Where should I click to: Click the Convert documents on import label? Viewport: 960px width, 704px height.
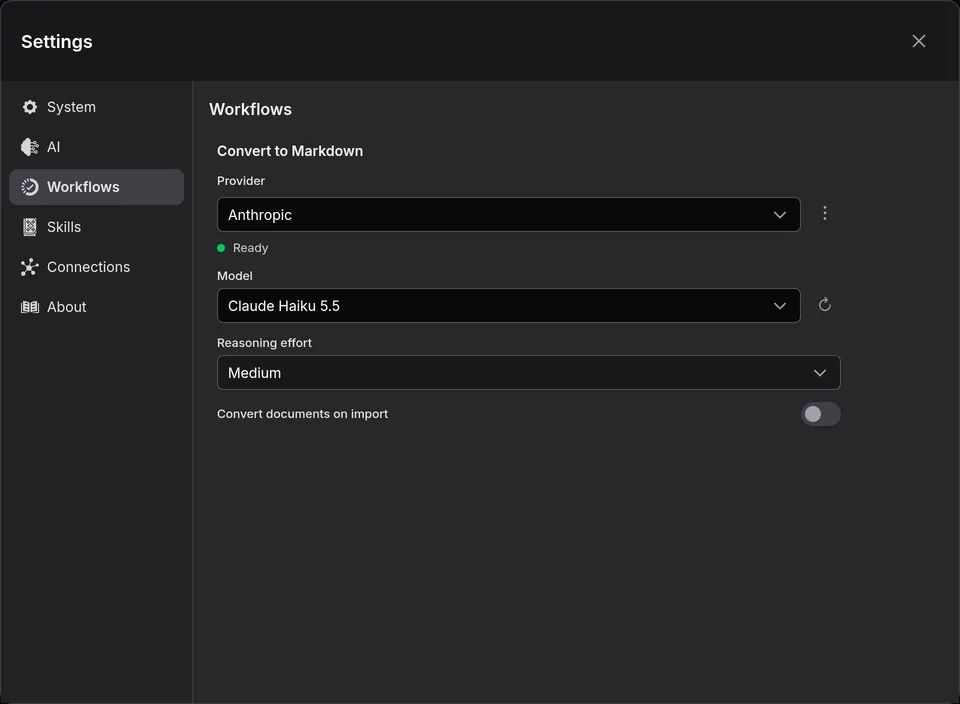point(302,414)
